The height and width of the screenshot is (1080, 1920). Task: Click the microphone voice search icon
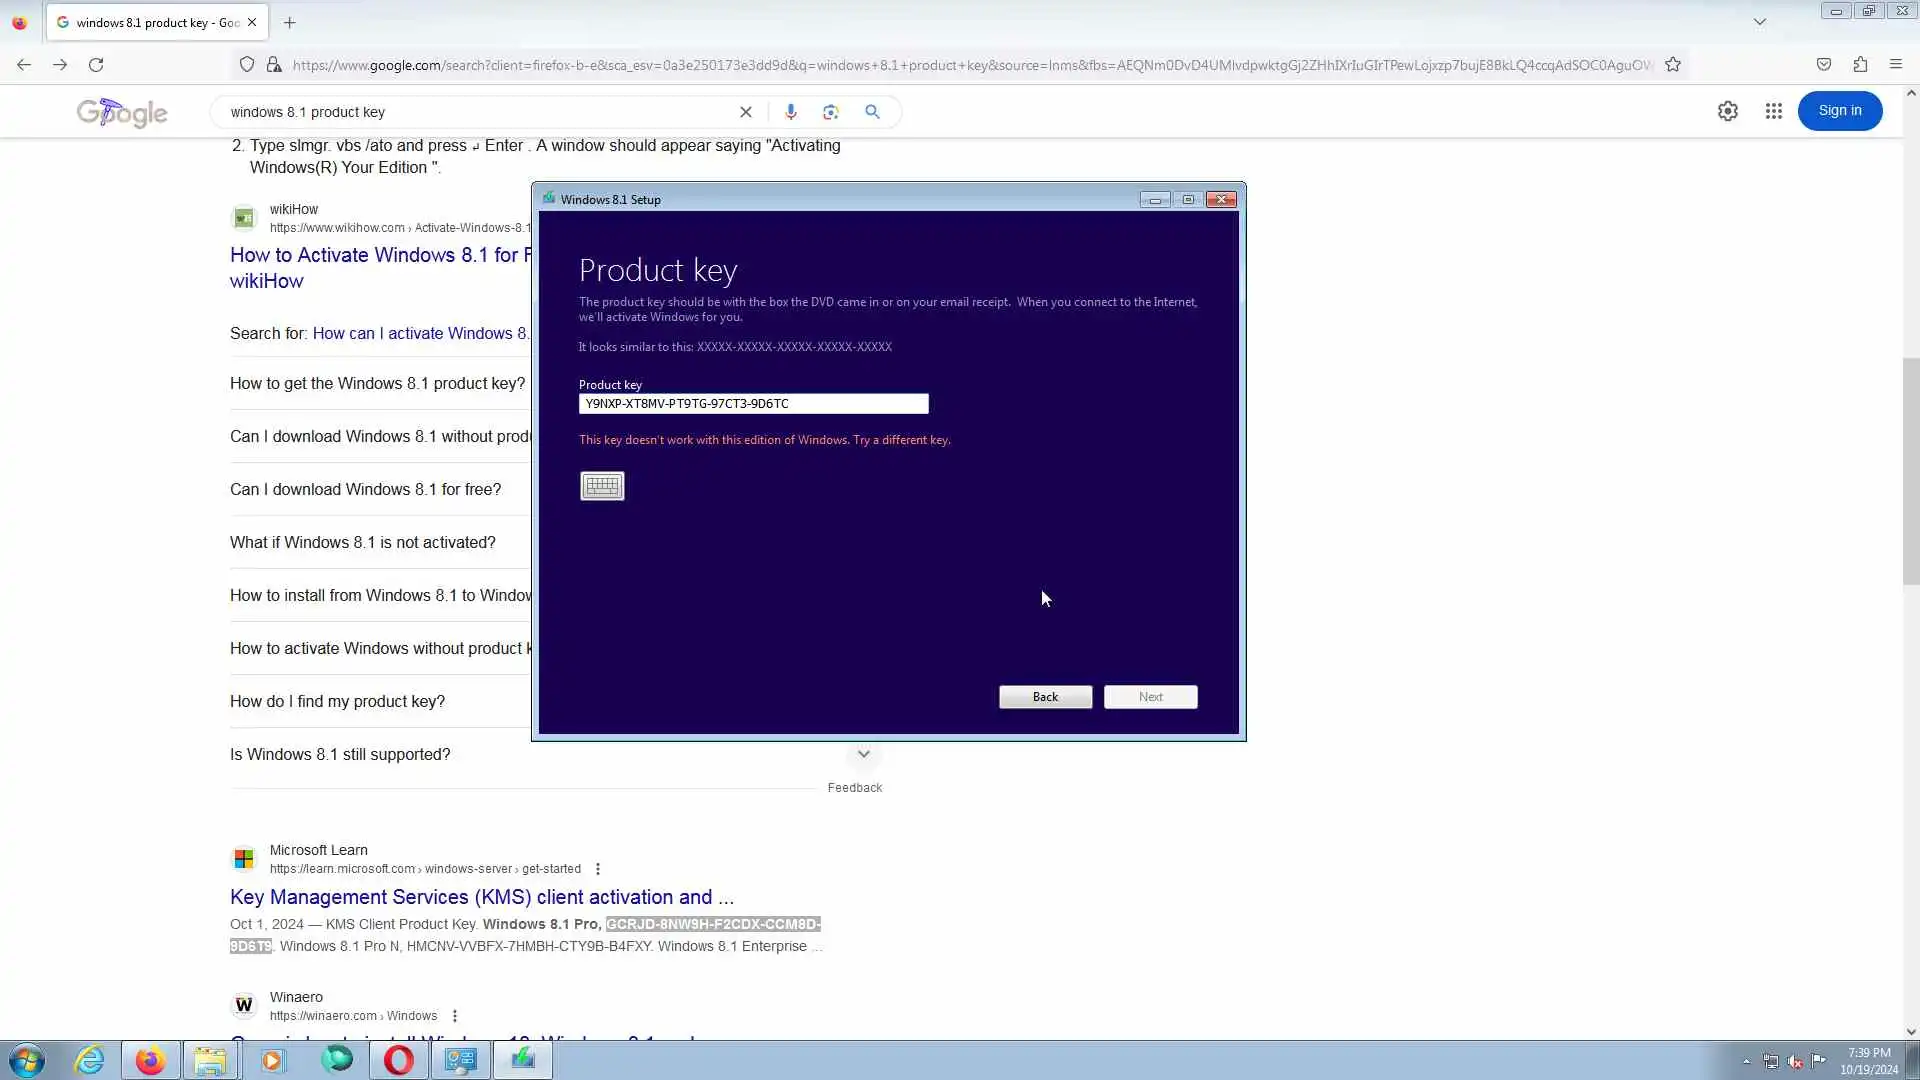(790, 112)
